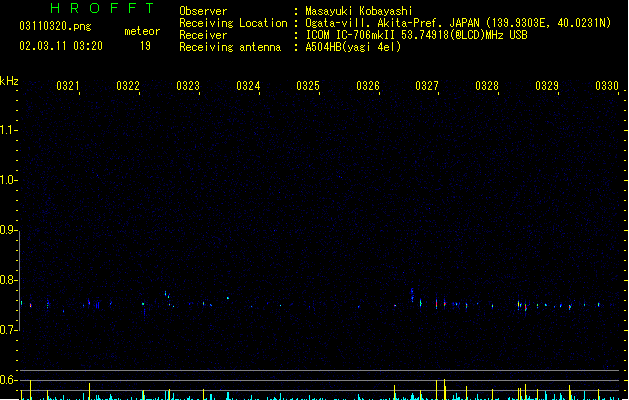The height and width of the screenshot is (400, 629).
Task: Click the 0328 time marker
Action: click(487, 86)
